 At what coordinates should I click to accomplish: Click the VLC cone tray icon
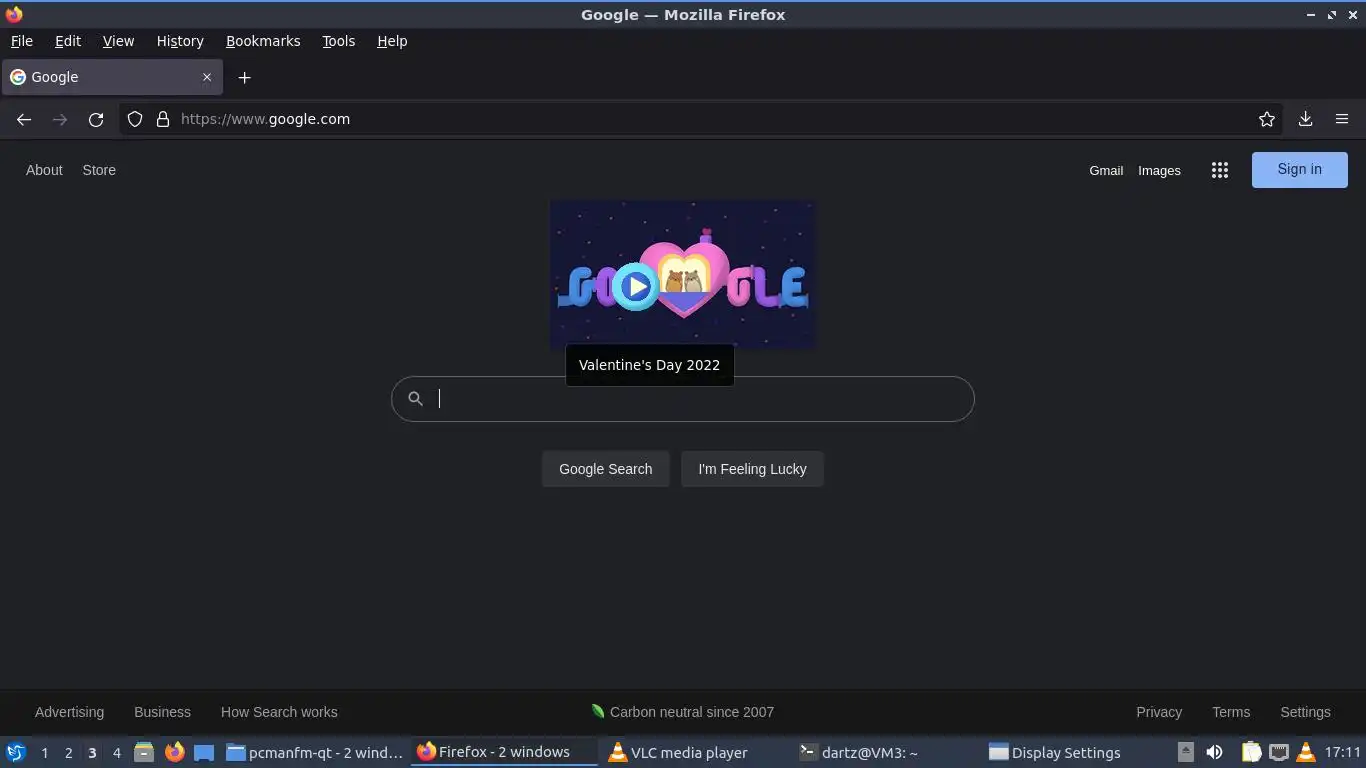[1305, 752]
